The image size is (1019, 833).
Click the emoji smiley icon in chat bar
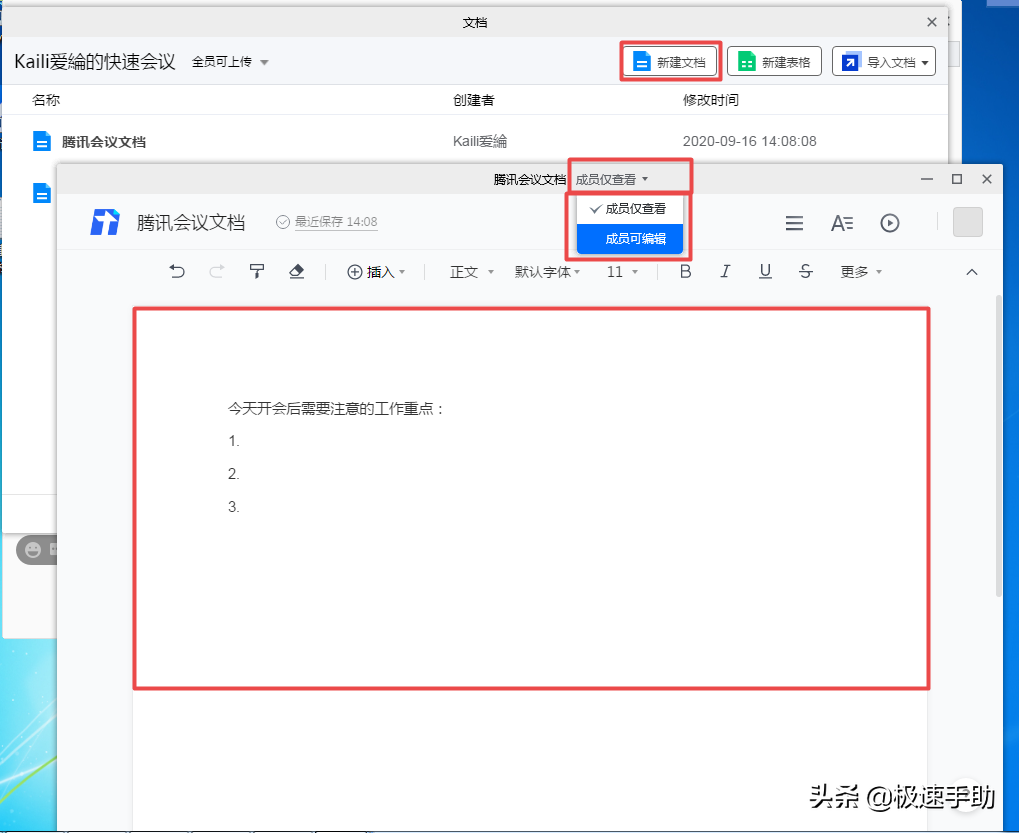33,550
